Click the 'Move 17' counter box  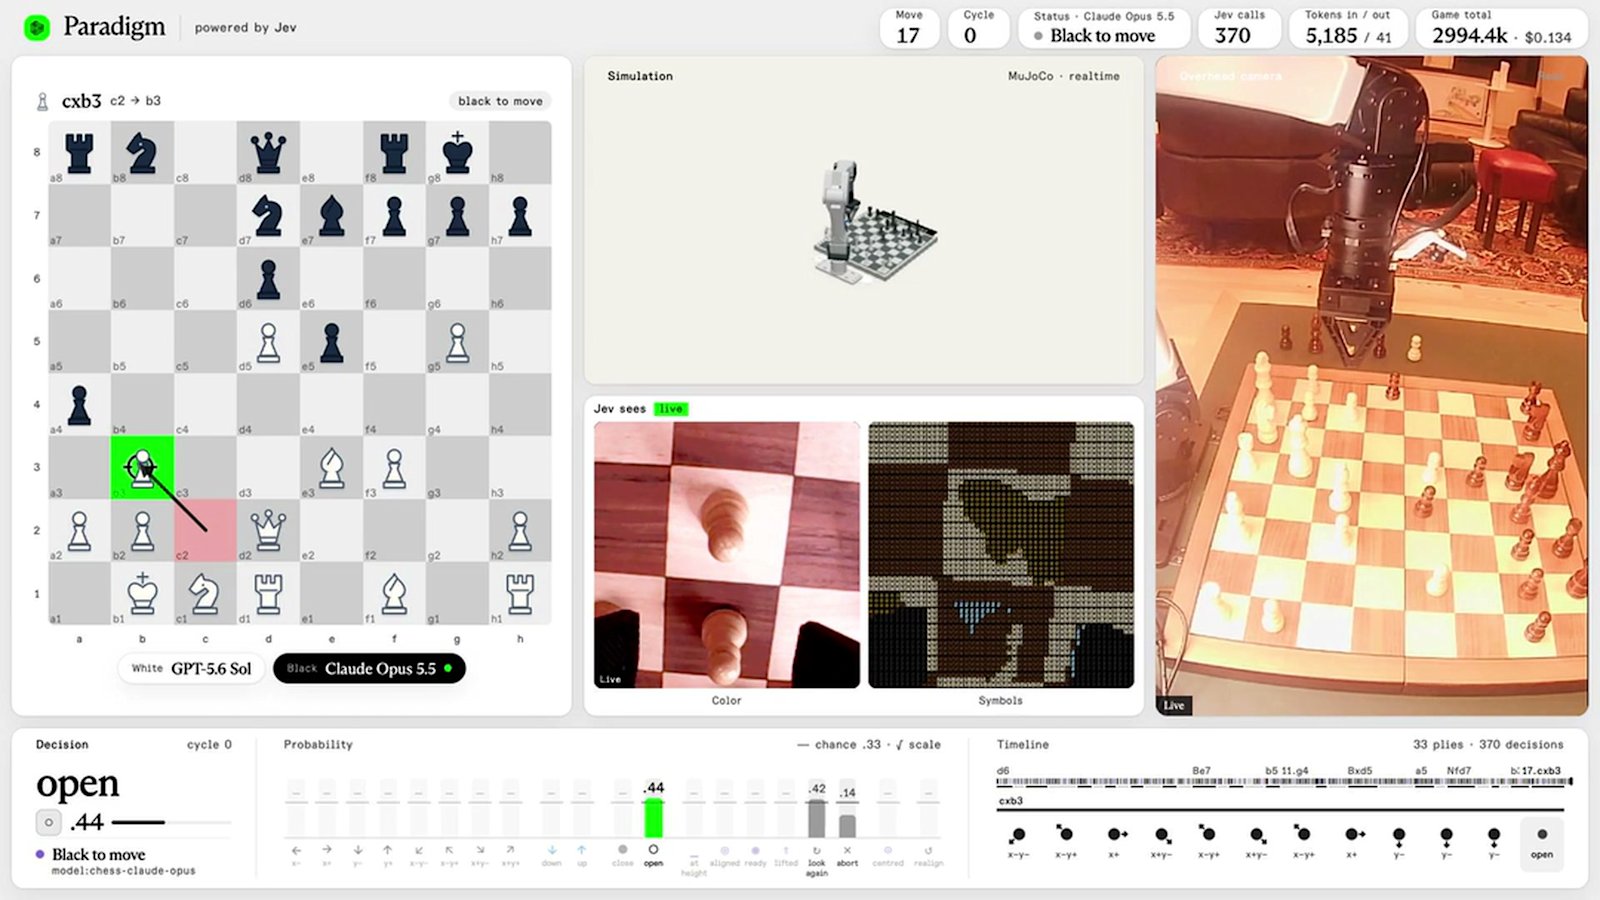910,28
